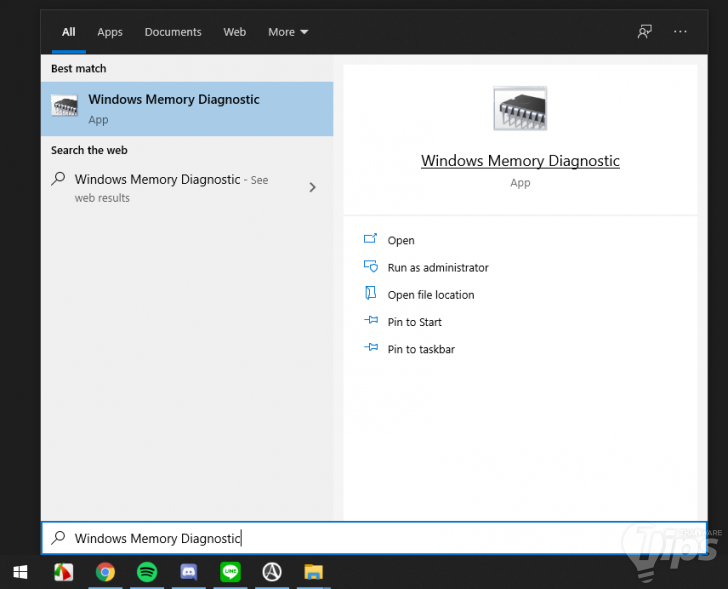The height and width of the screenshot is (589, 728).
Task: Choose Open in the preview pane
Action: click(401, 240)
